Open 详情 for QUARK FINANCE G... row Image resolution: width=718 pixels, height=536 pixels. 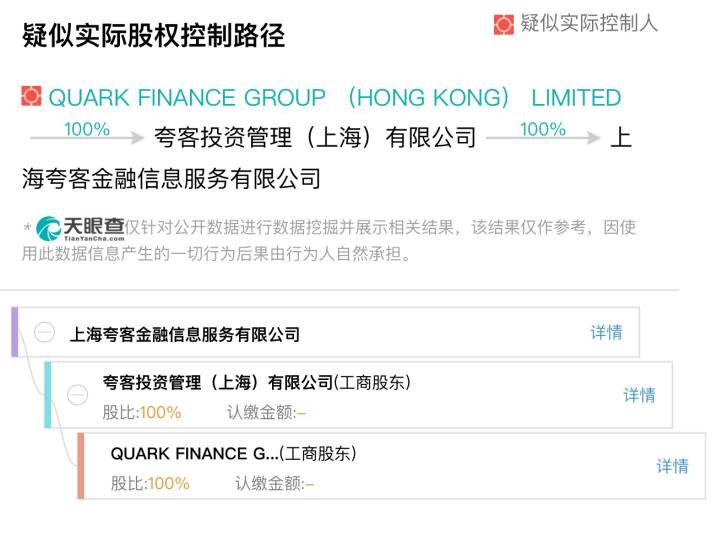[672, 466]
